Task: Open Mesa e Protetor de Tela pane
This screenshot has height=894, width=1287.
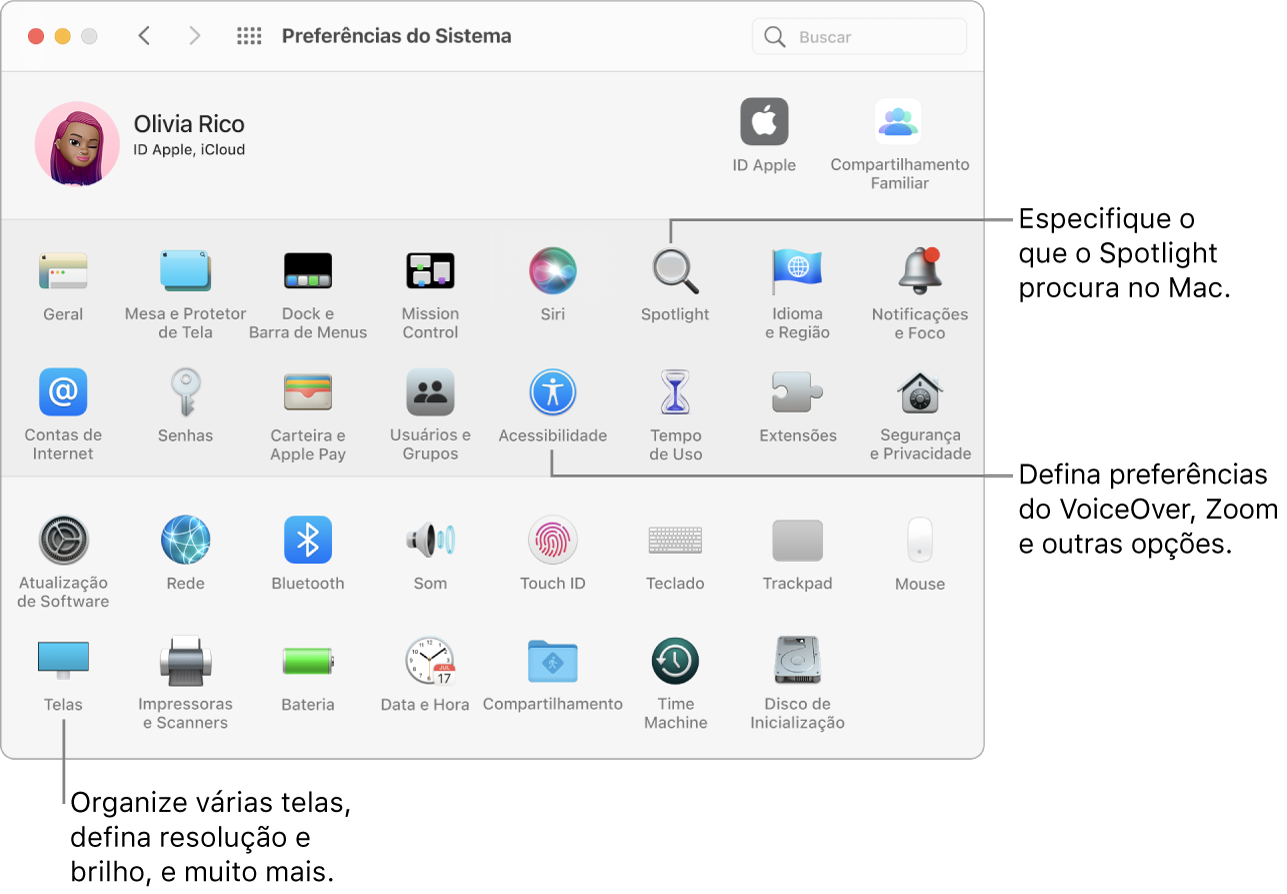Action: tap(185, 271)
